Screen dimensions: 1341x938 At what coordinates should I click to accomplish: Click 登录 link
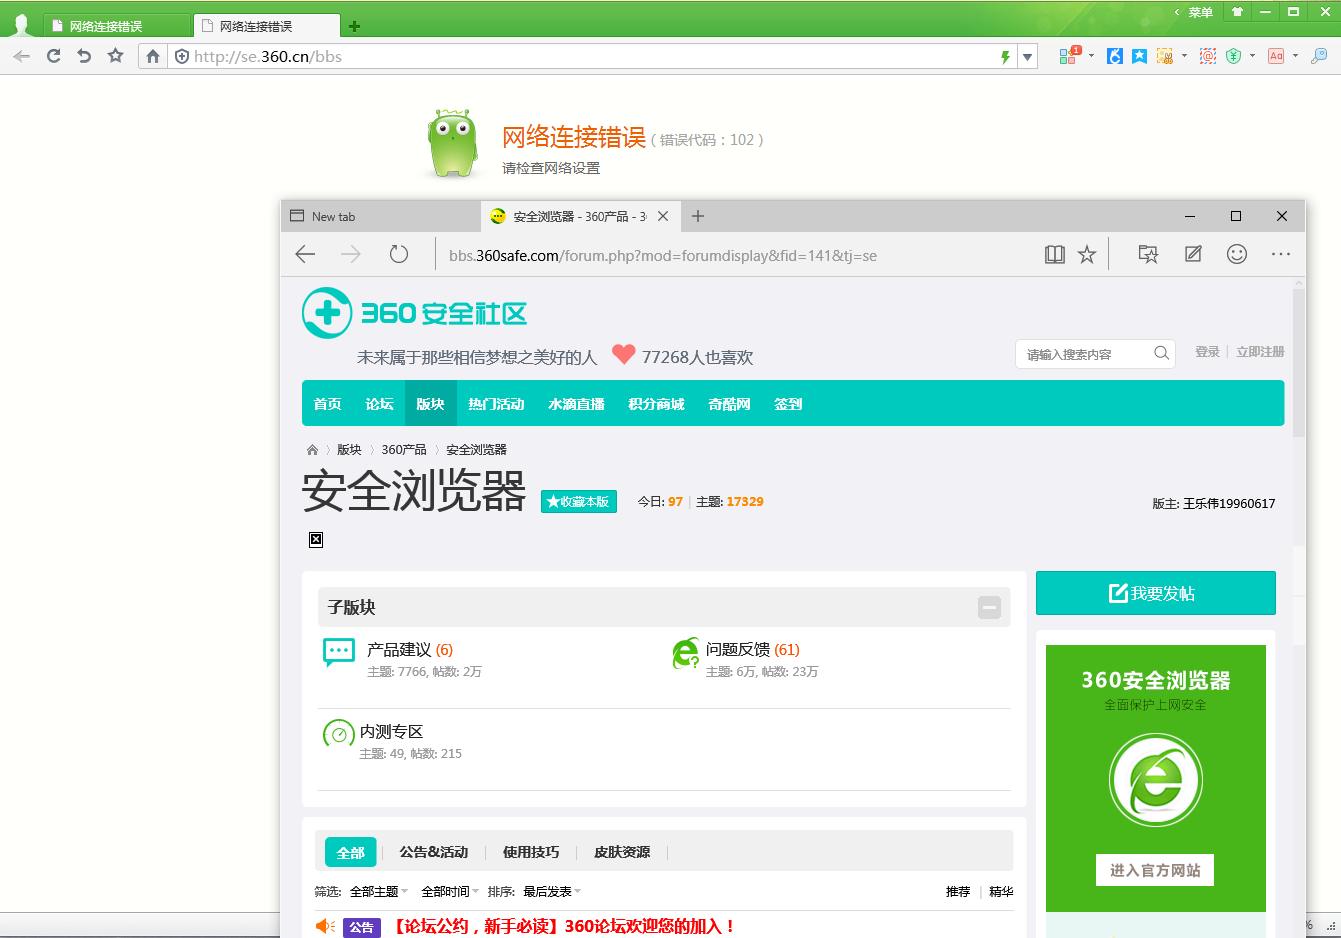click(x=1207, y=352)
